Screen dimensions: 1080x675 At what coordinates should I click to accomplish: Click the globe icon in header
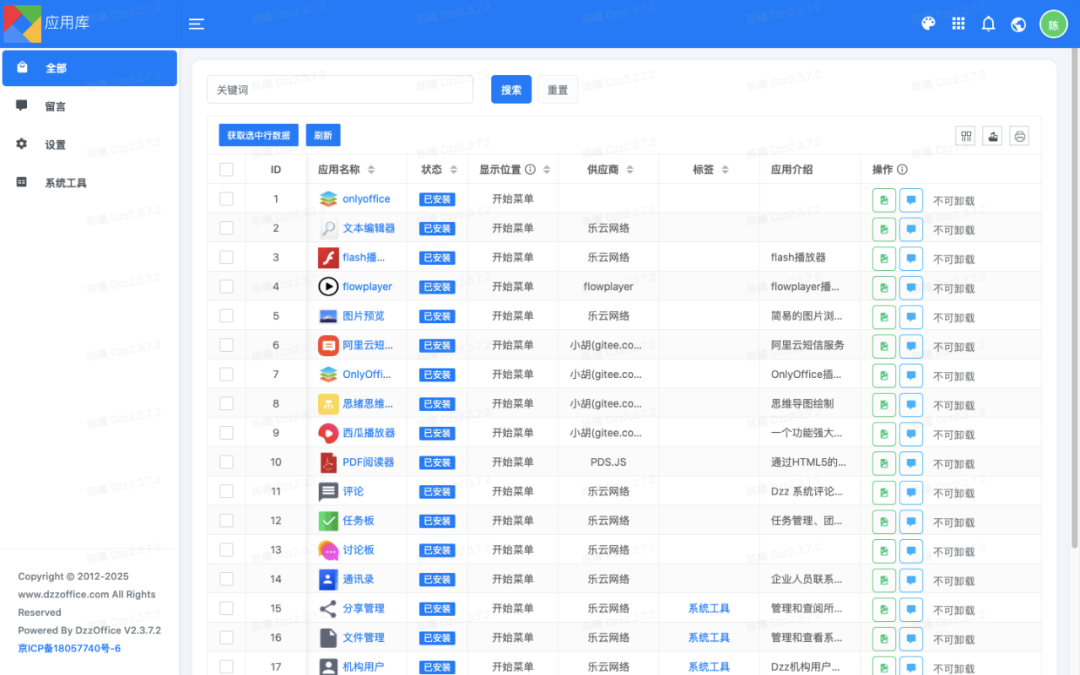tap(1018, 25)
